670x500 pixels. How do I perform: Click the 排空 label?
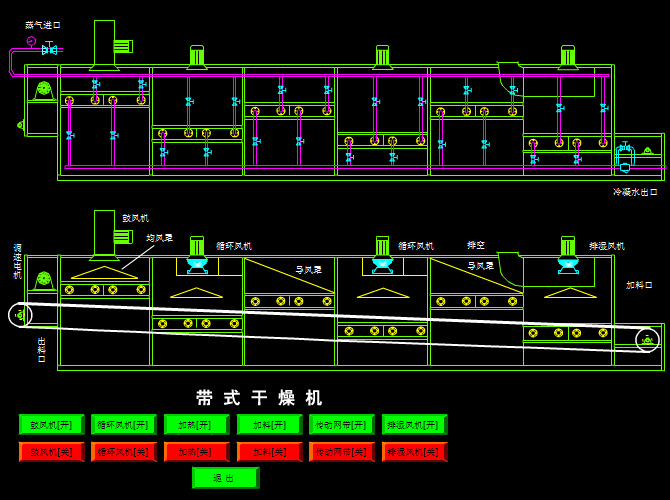pyautogui.click(x=476, y=245)
